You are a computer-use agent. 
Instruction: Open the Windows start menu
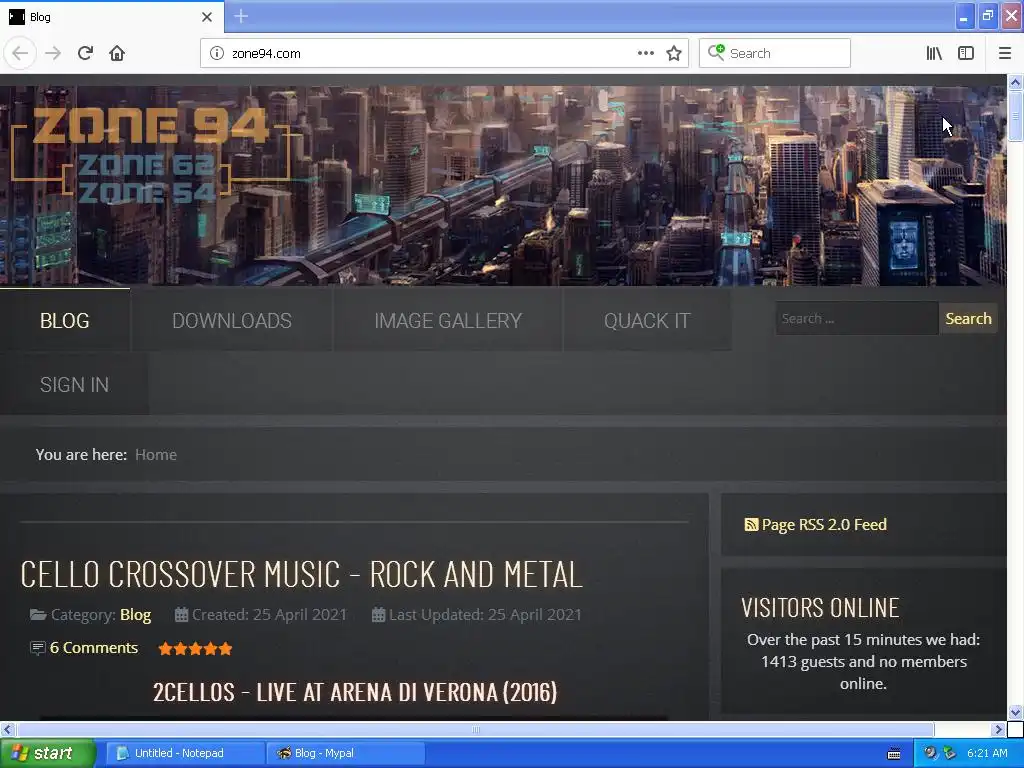point(47,753)
